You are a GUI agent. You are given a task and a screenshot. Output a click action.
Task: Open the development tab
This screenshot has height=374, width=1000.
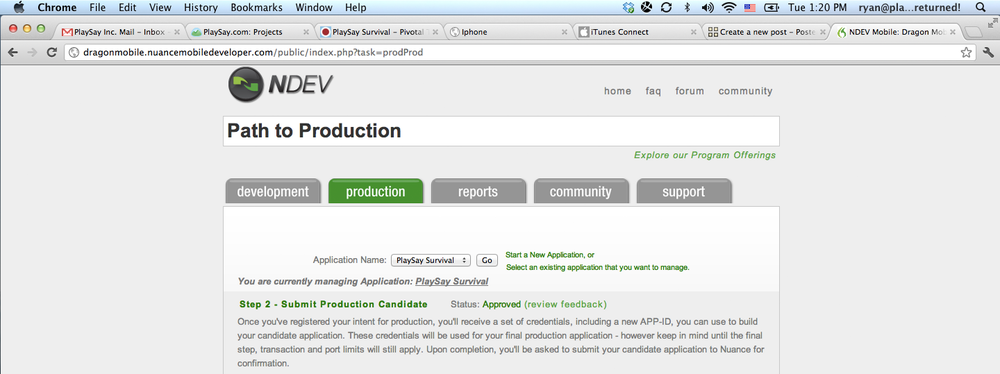point(273,191)
